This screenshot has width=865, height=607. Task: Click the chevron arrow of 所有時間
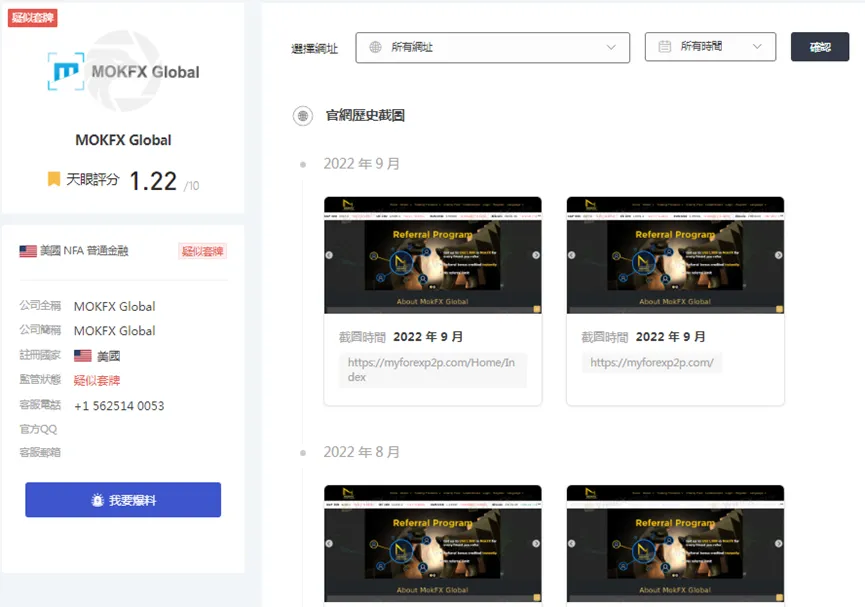tap(757, 46)
